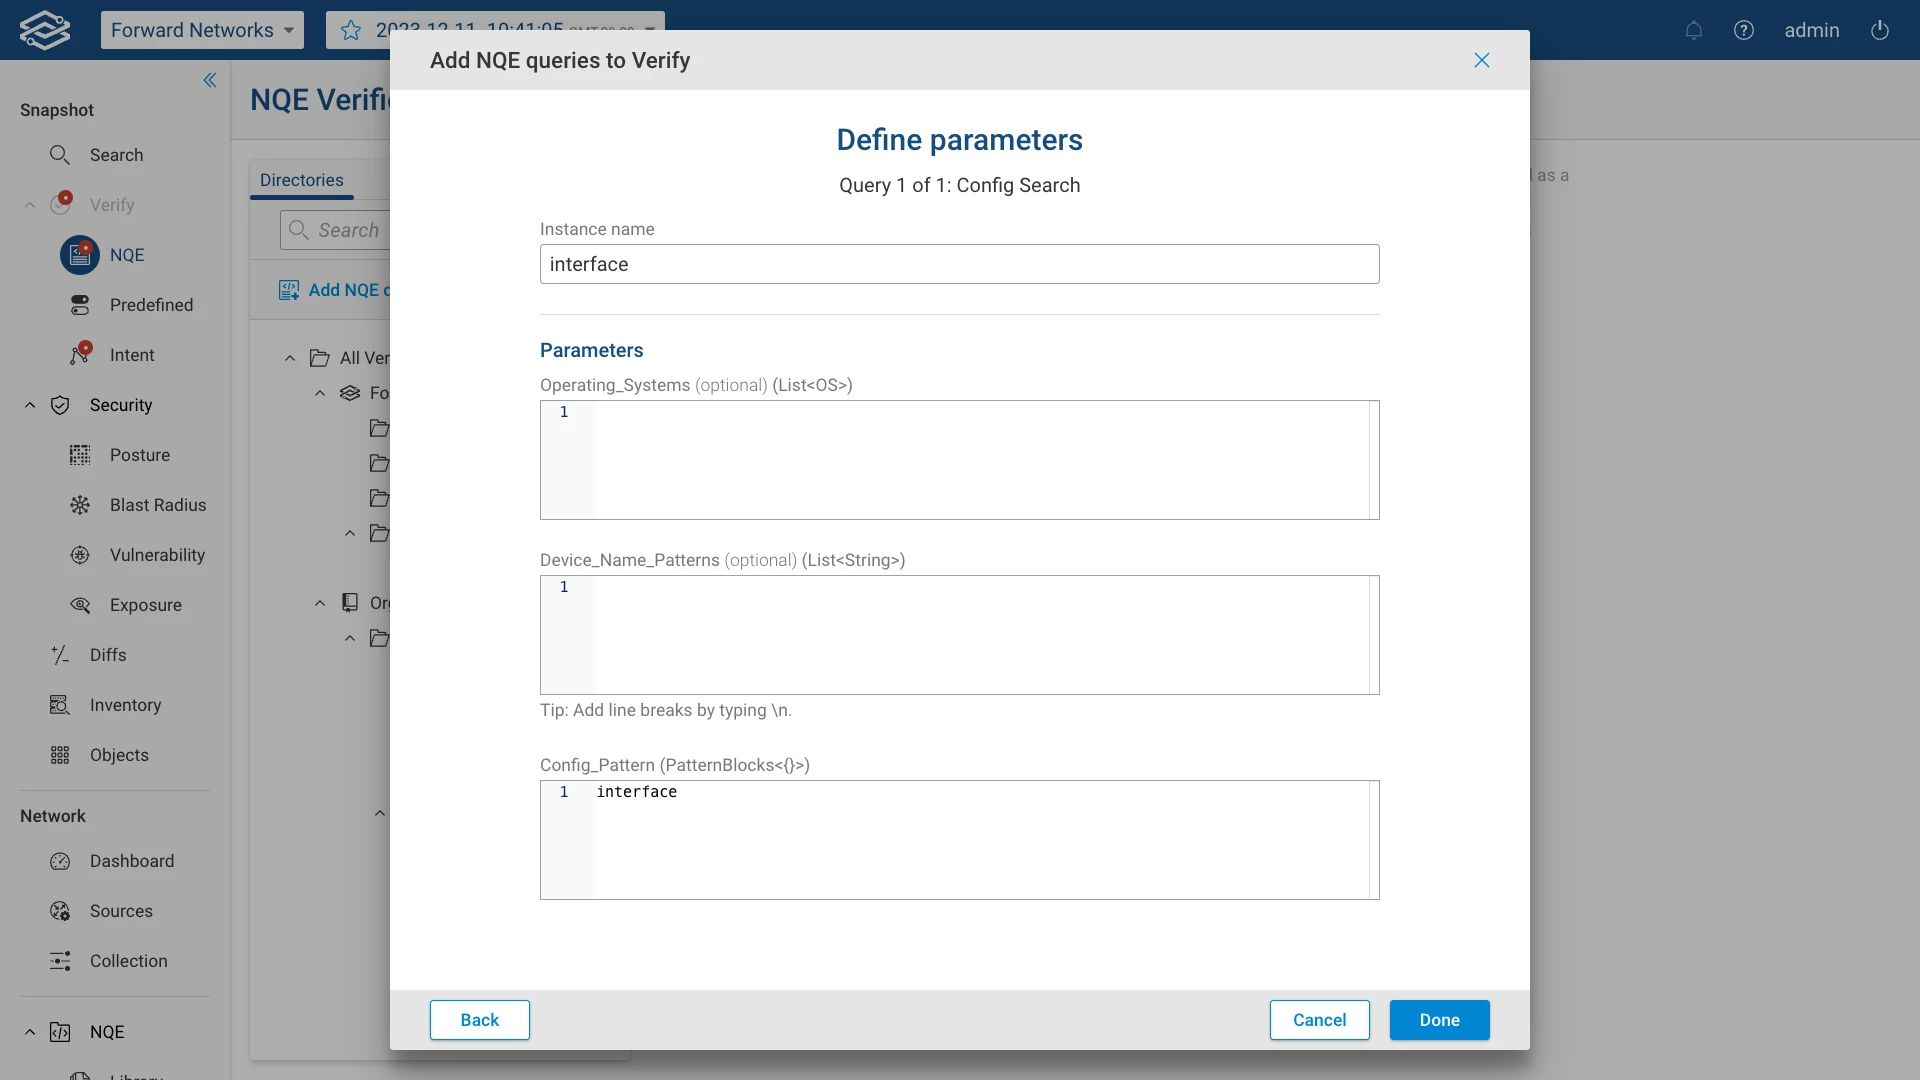Viewport: 1920px width, 1080px height.
Task: Collapse the NQE section at sidebar bottom
Action: [x=30, y=1032]
